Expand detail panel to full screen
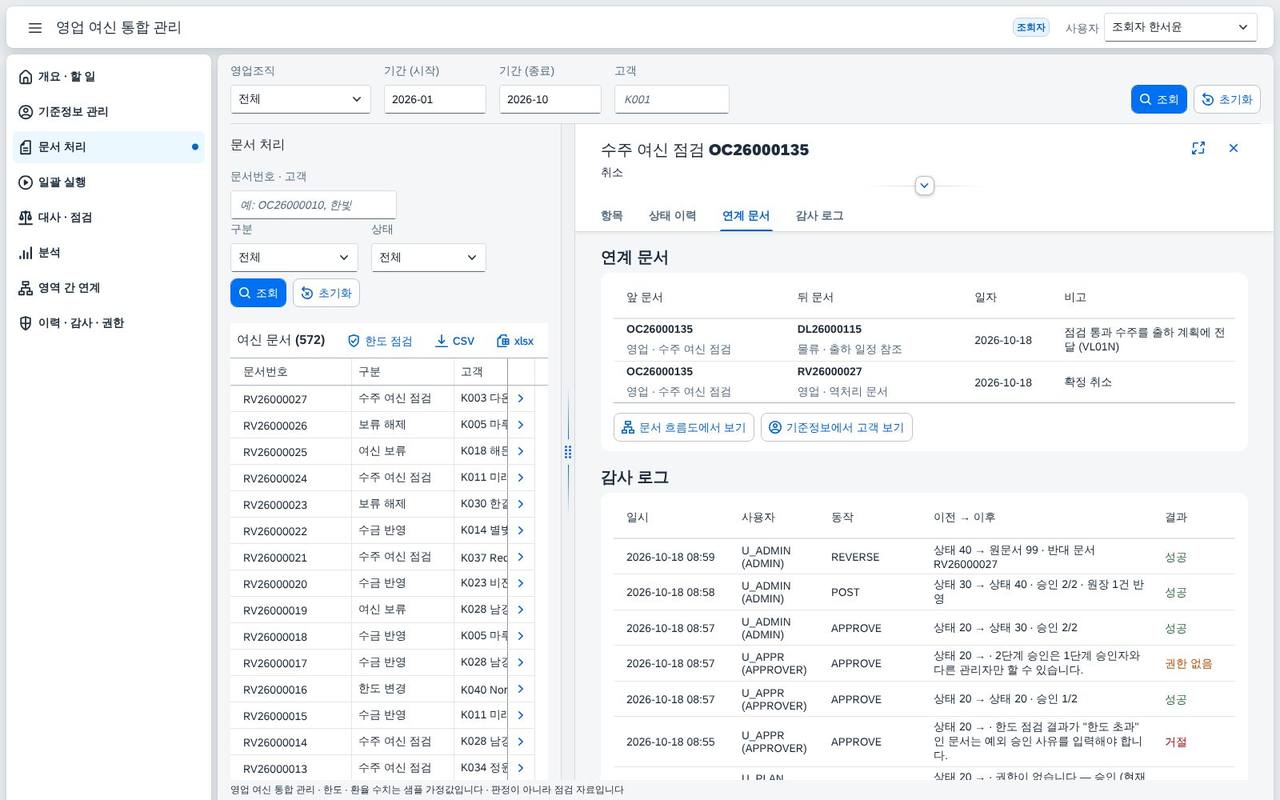 click(x=1198, y=148)
